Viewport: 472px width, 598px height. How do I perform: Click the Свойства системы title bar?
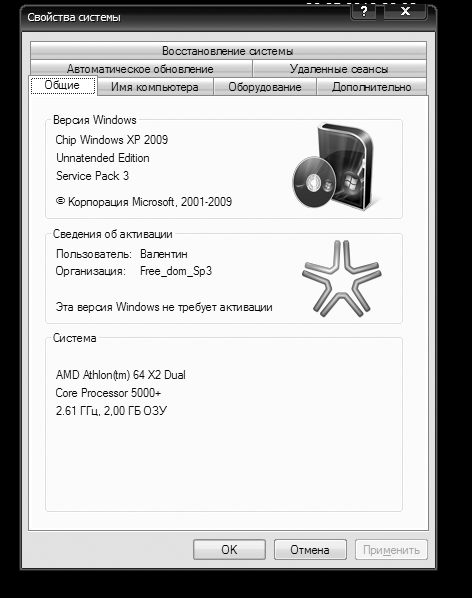coord(187,17)
